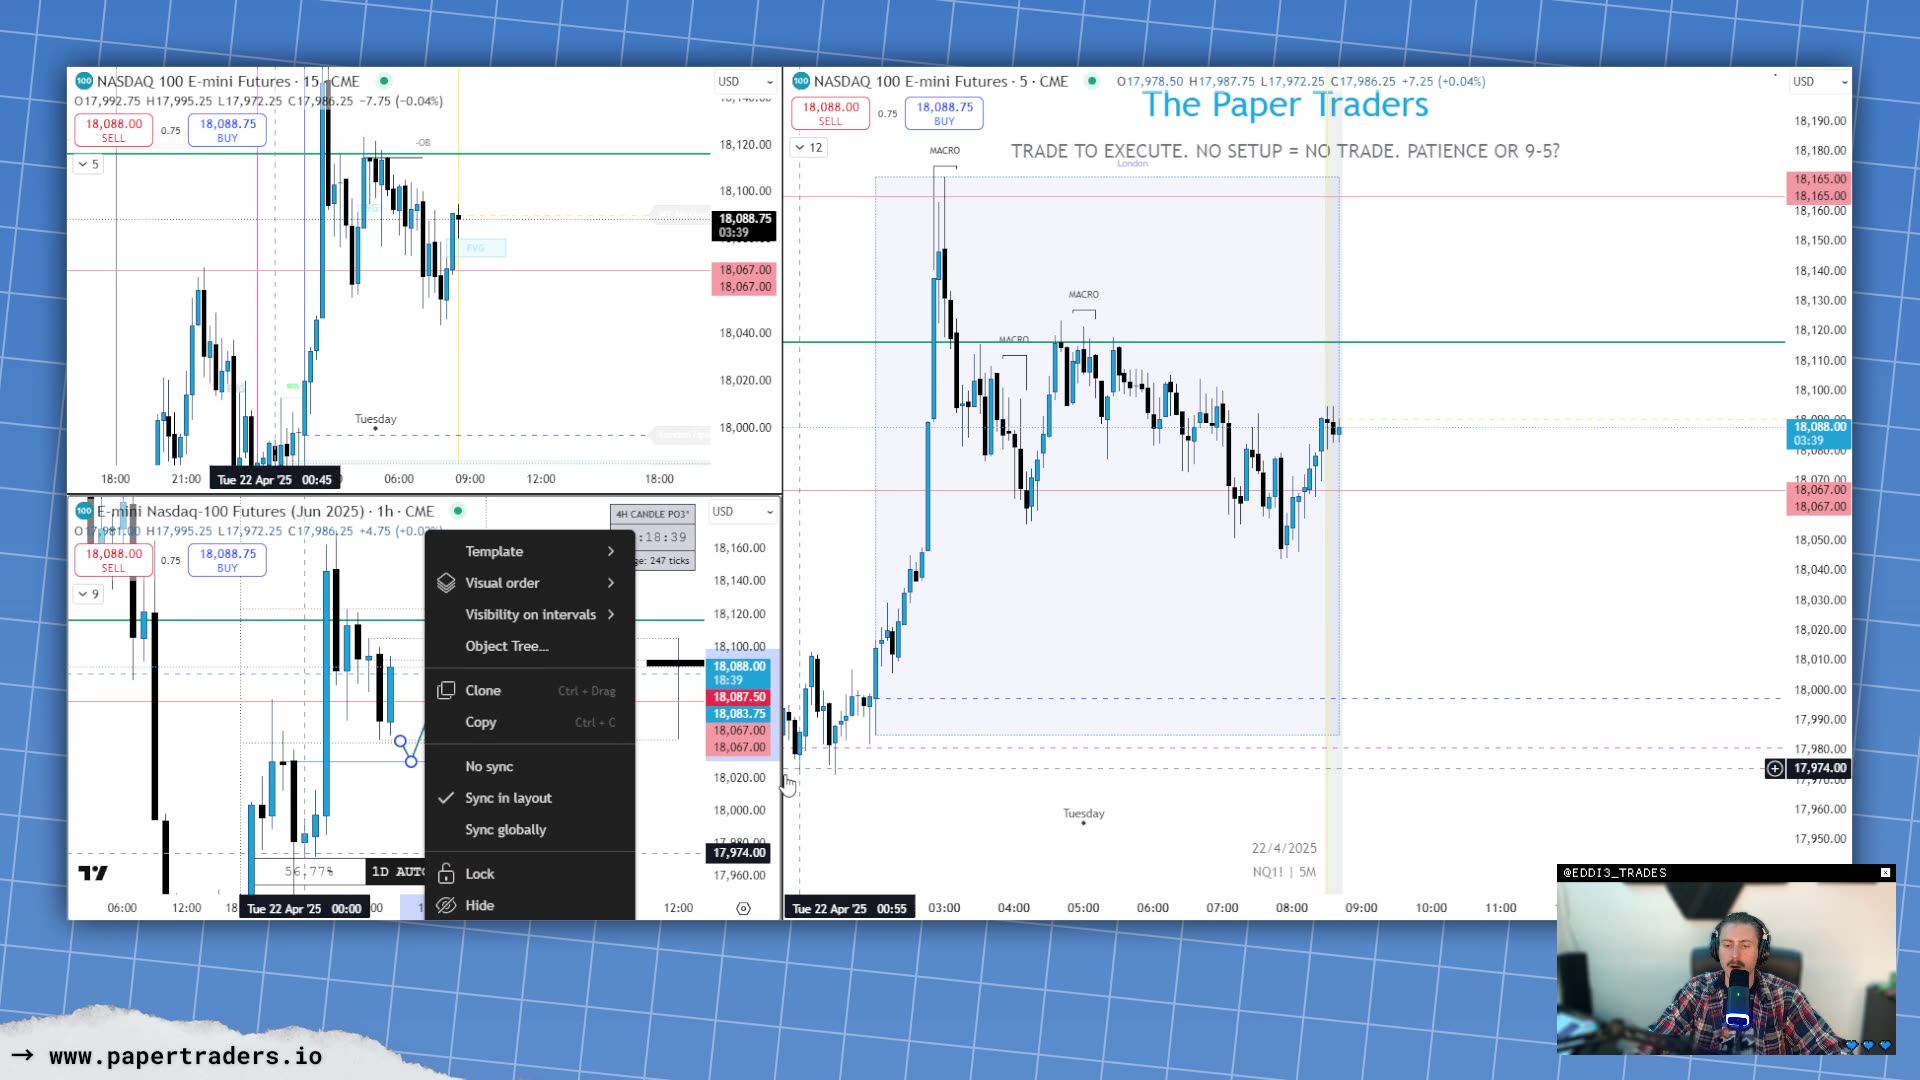Click the 4H CANDLE PO3 table header
1920x1080 pixels.
[x=652, y=514]
